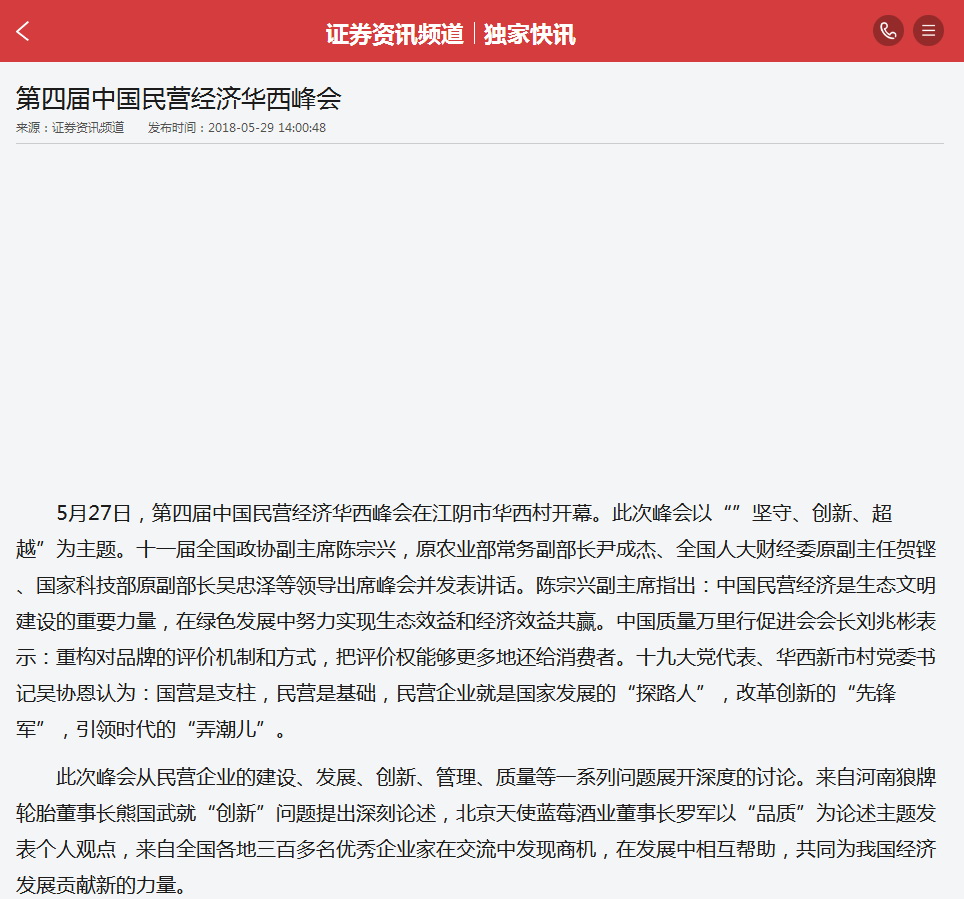Click the paragraph starting with 此次峰会从民营企业
This screenshot has width=964, height=899.
pyautogui.click(x=476, y=831)
